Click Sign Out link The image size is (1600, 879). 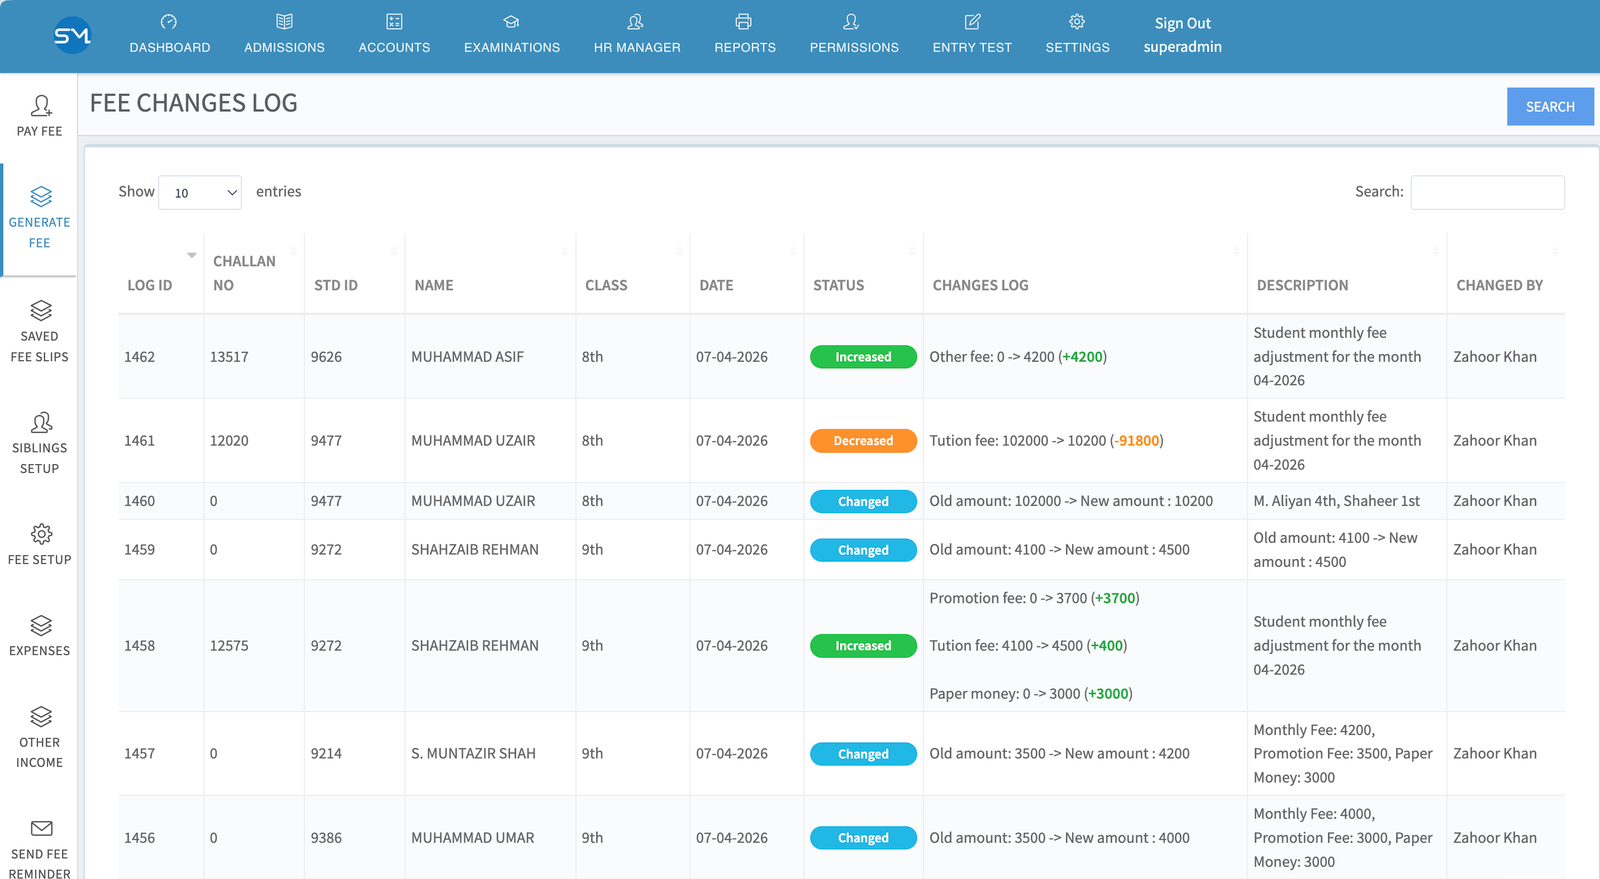(x=1182, y=23)
